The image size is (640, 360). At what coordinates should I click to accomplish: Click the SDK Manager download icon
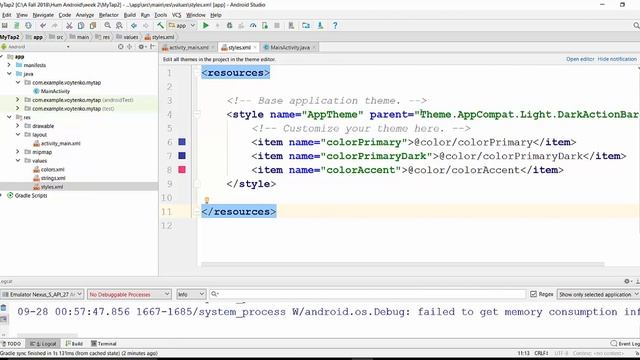pyautogui.click(x=320, y=26)
